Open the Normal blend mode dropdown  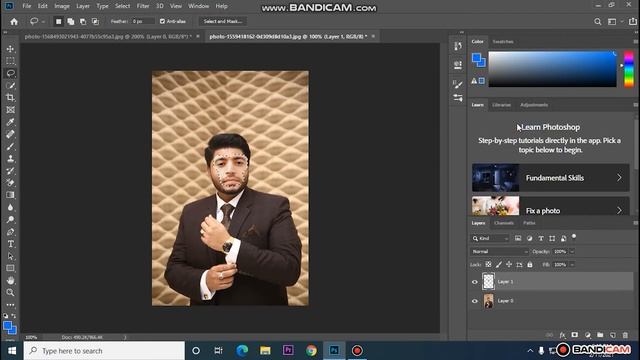[x=499, y=251]
